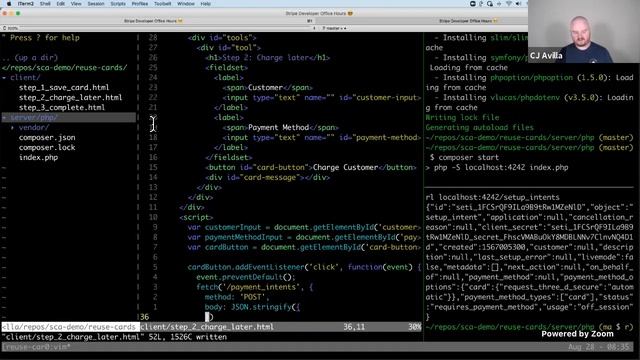Open step_2_charge_later.html in the tree
This screenshot has height=360, width=640.
[x=70, y=98]
